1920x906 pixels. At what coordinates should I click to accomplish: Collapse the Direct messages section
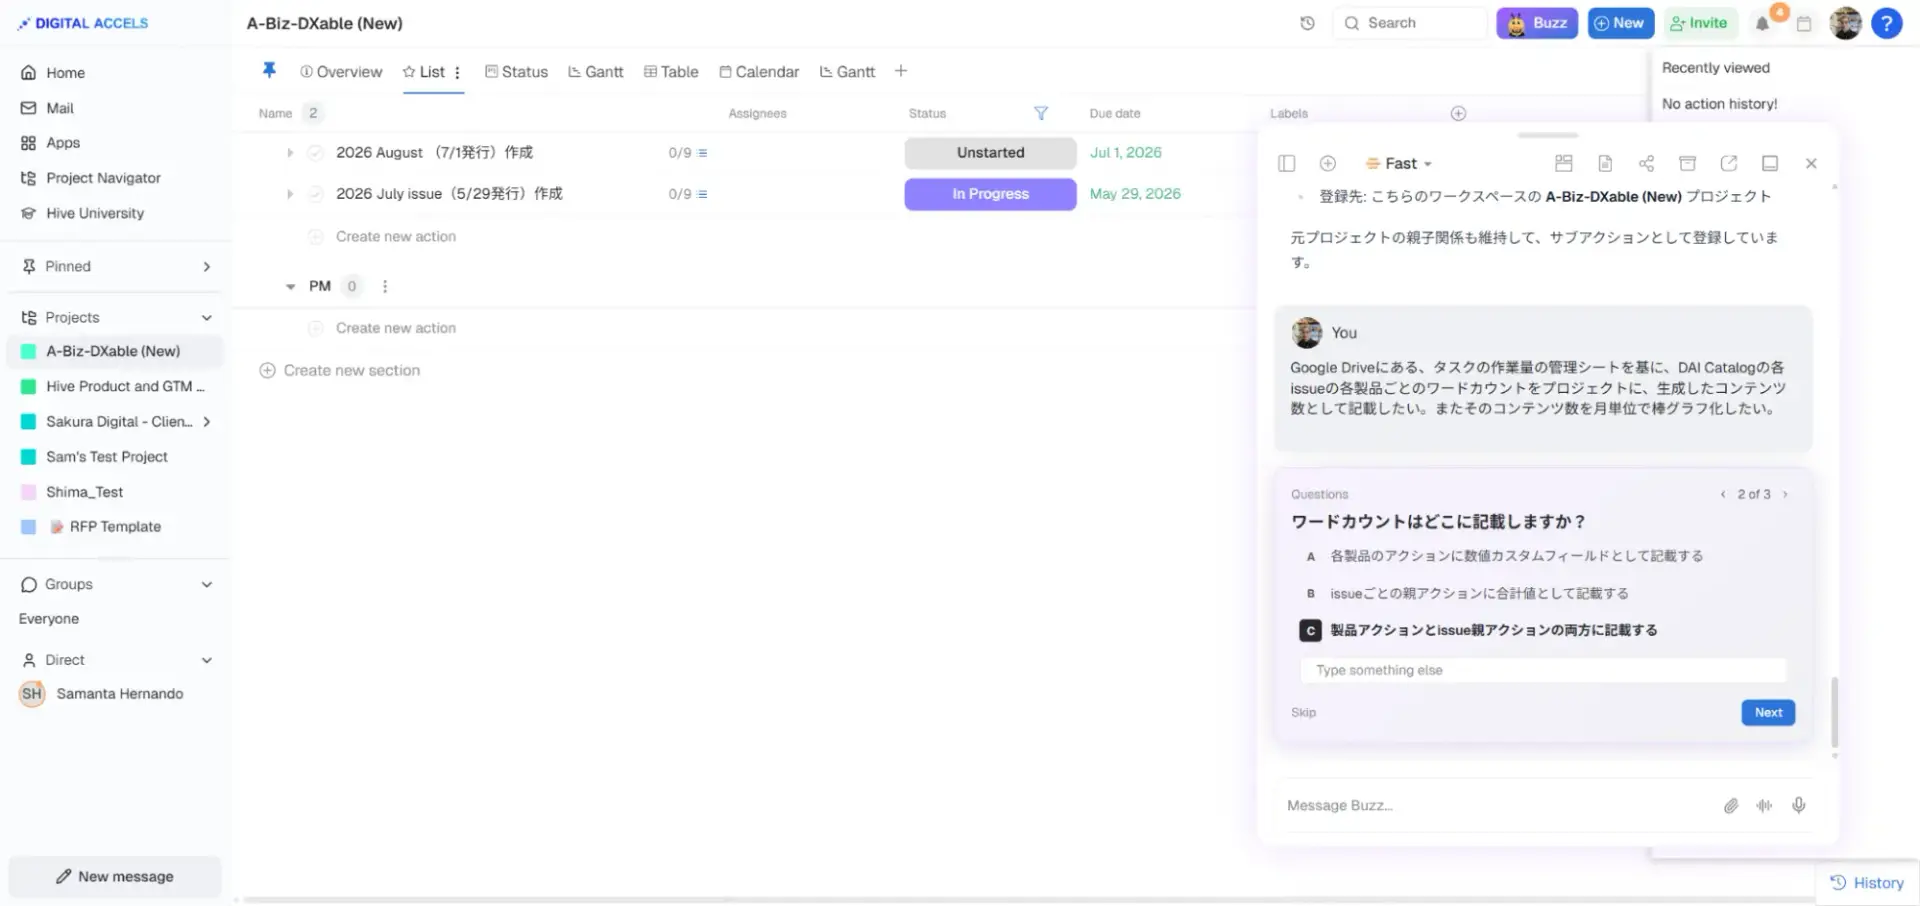click(x=207, y=660)
